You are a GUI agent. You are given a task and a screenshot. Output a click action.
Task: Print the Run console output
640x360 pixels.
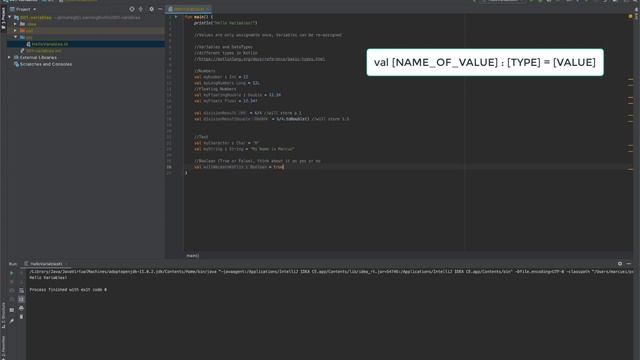21,308
